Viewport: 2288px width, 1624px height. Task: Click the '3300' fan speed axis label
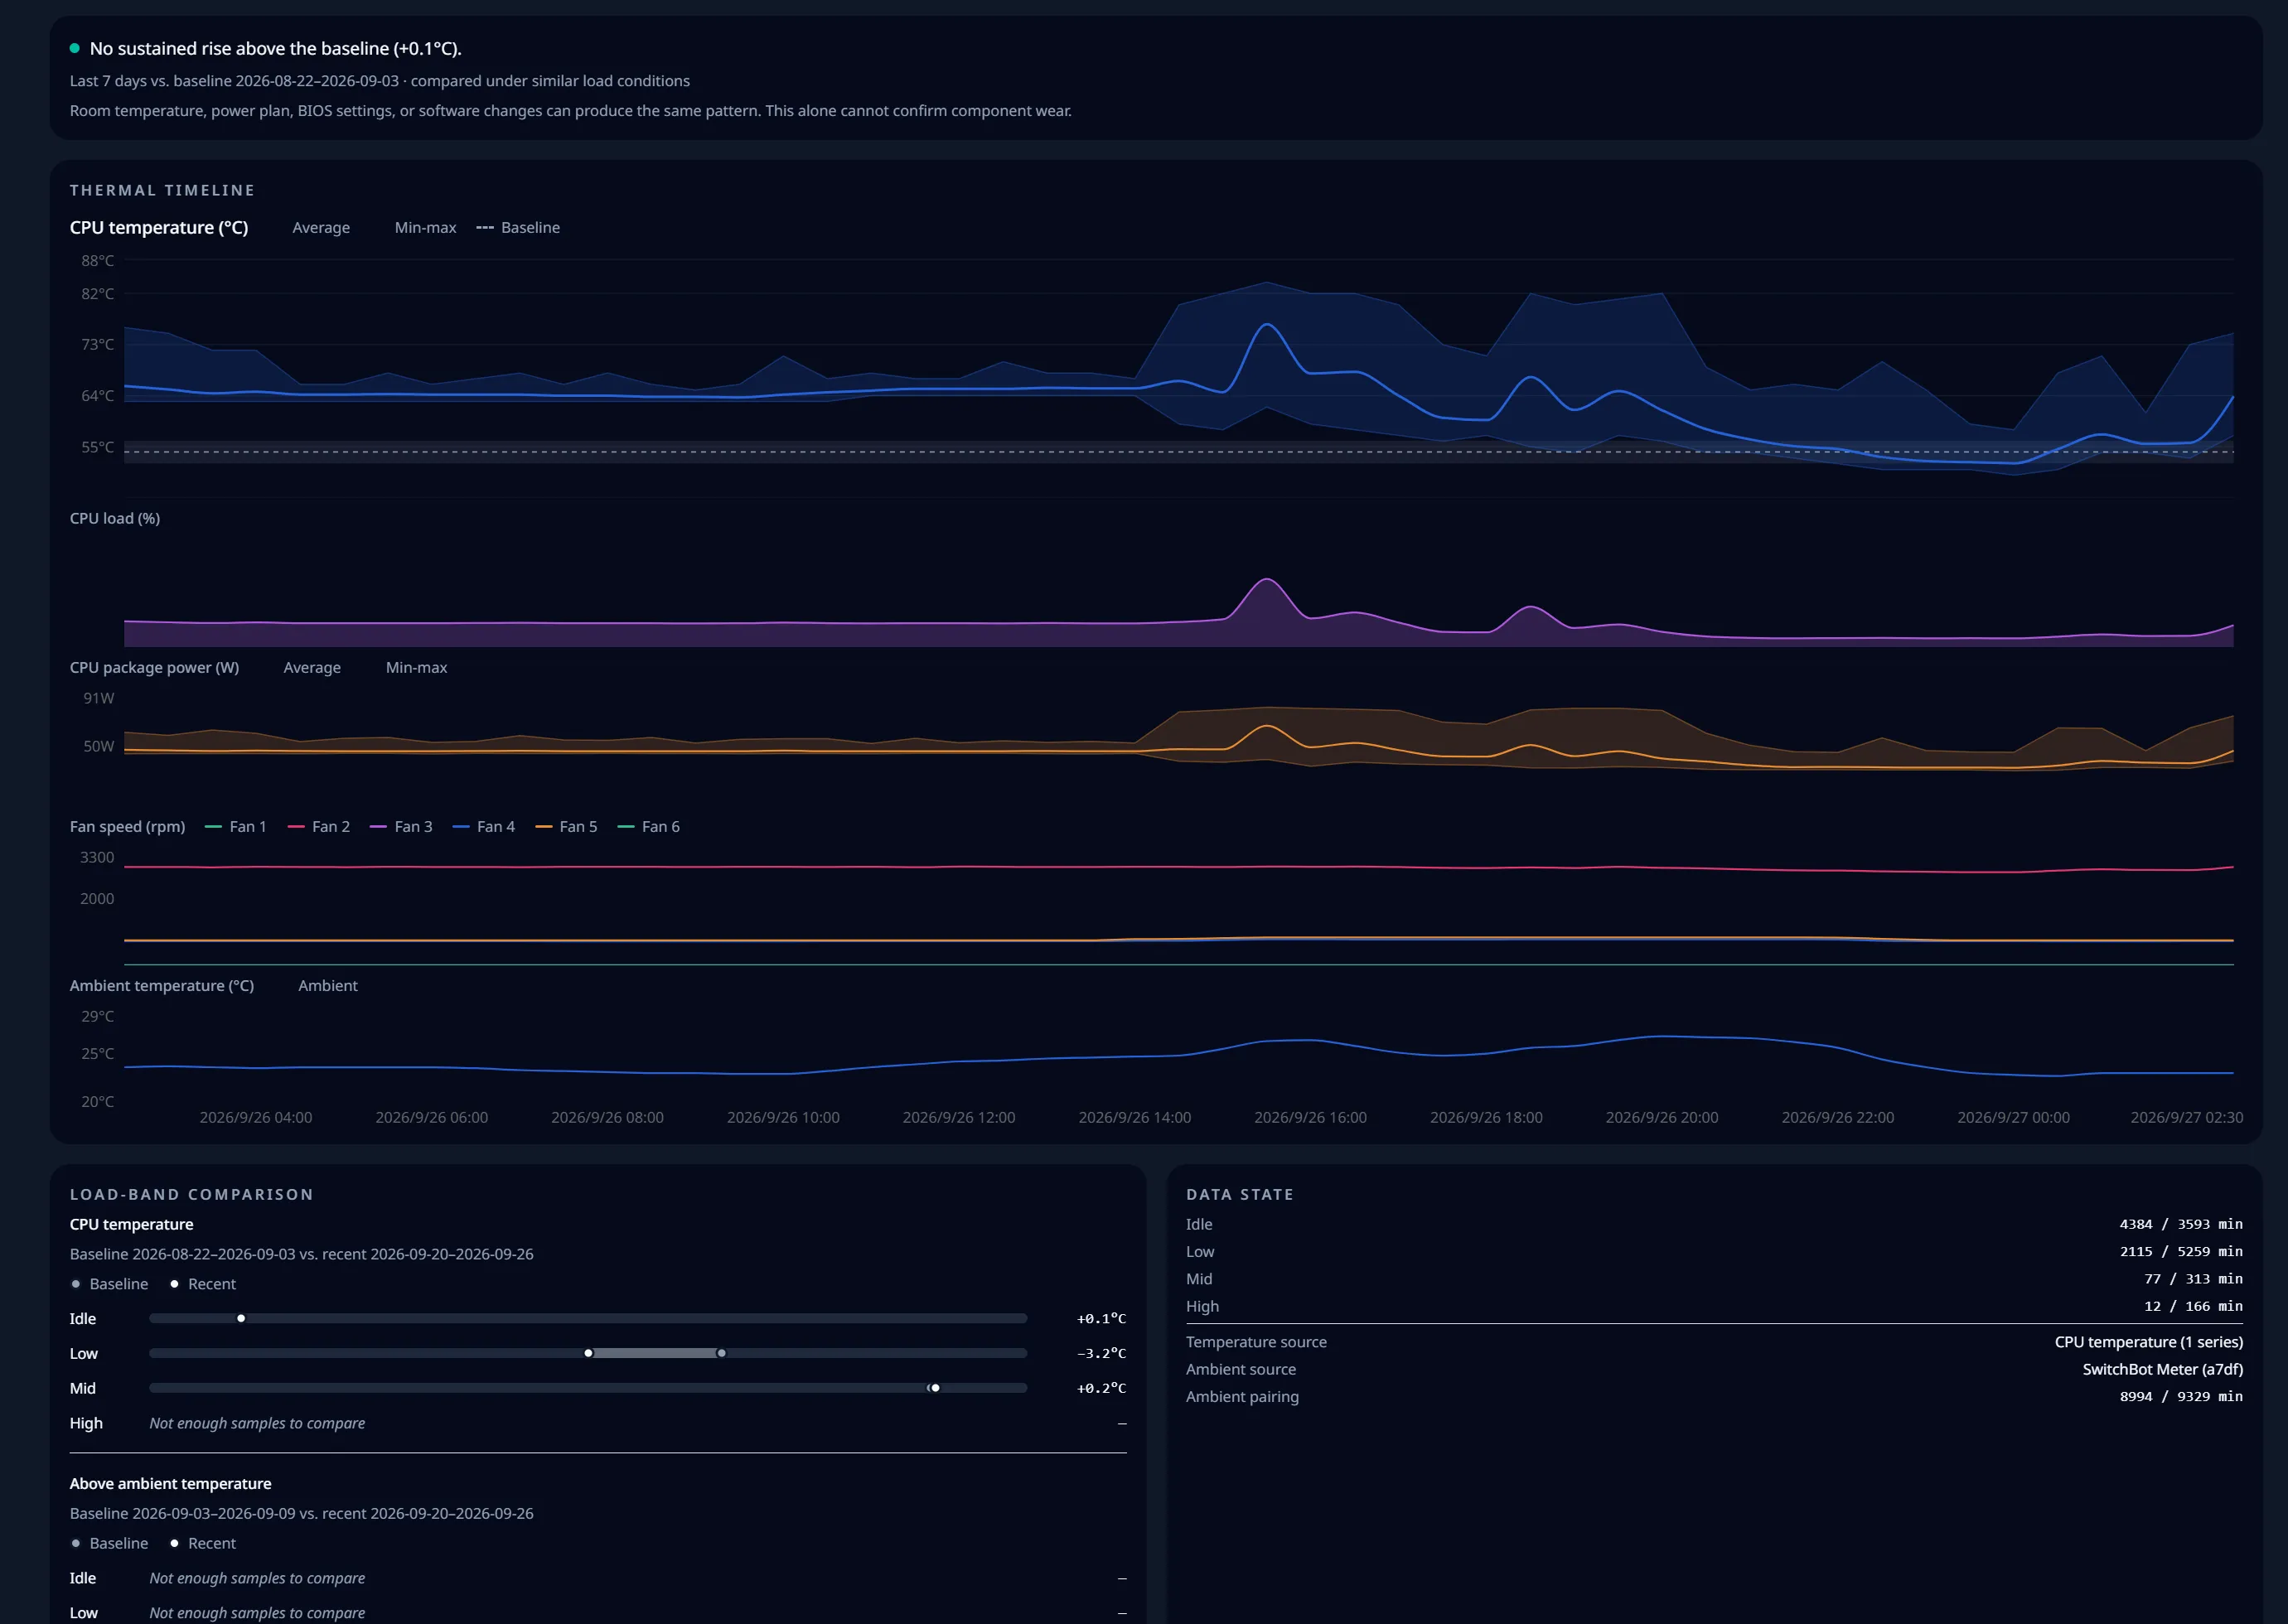(97, 857)
